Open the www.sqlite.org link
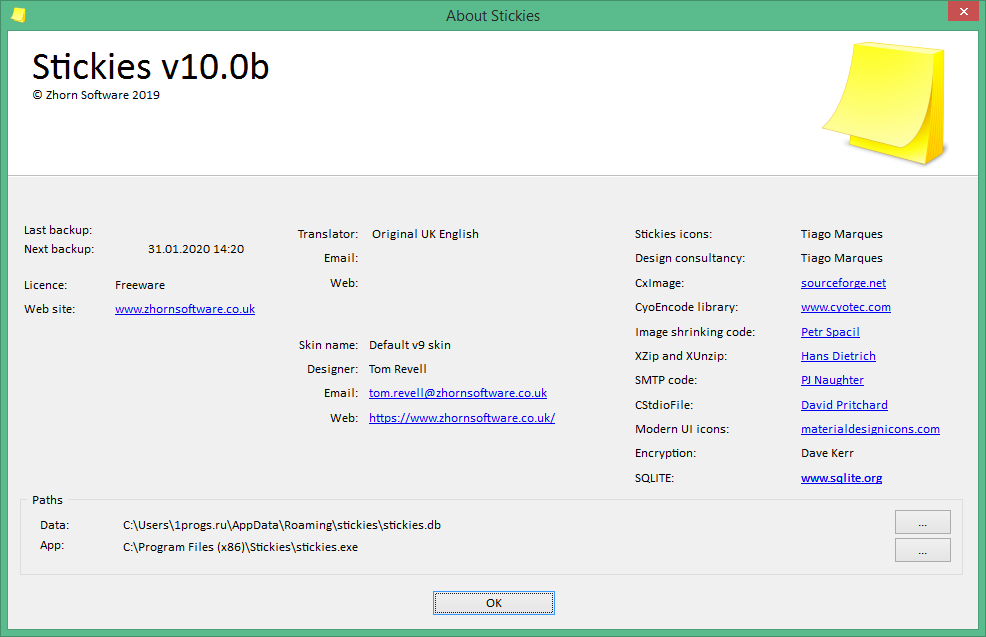986x637 pixels. click(x=841, y=478)
